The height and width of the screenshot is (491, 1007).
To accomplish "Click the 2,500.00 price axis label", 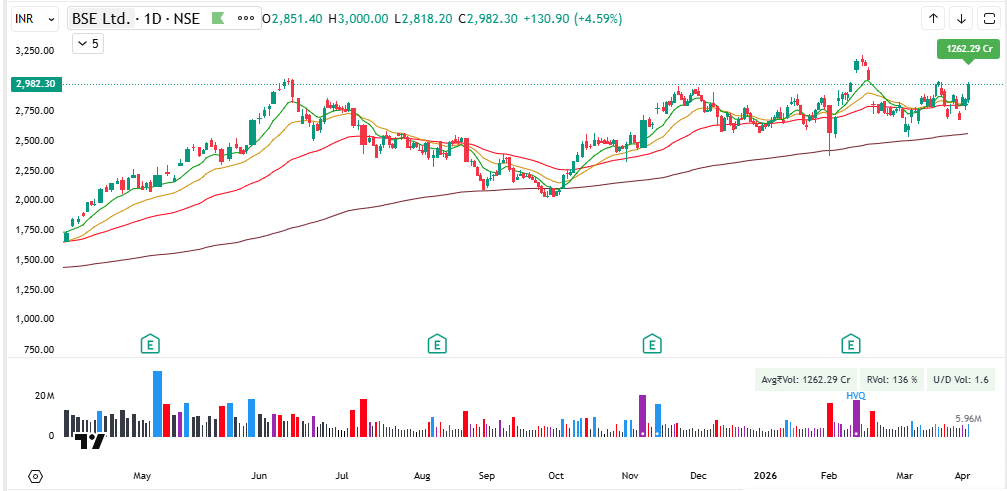I will coord(34,141).
